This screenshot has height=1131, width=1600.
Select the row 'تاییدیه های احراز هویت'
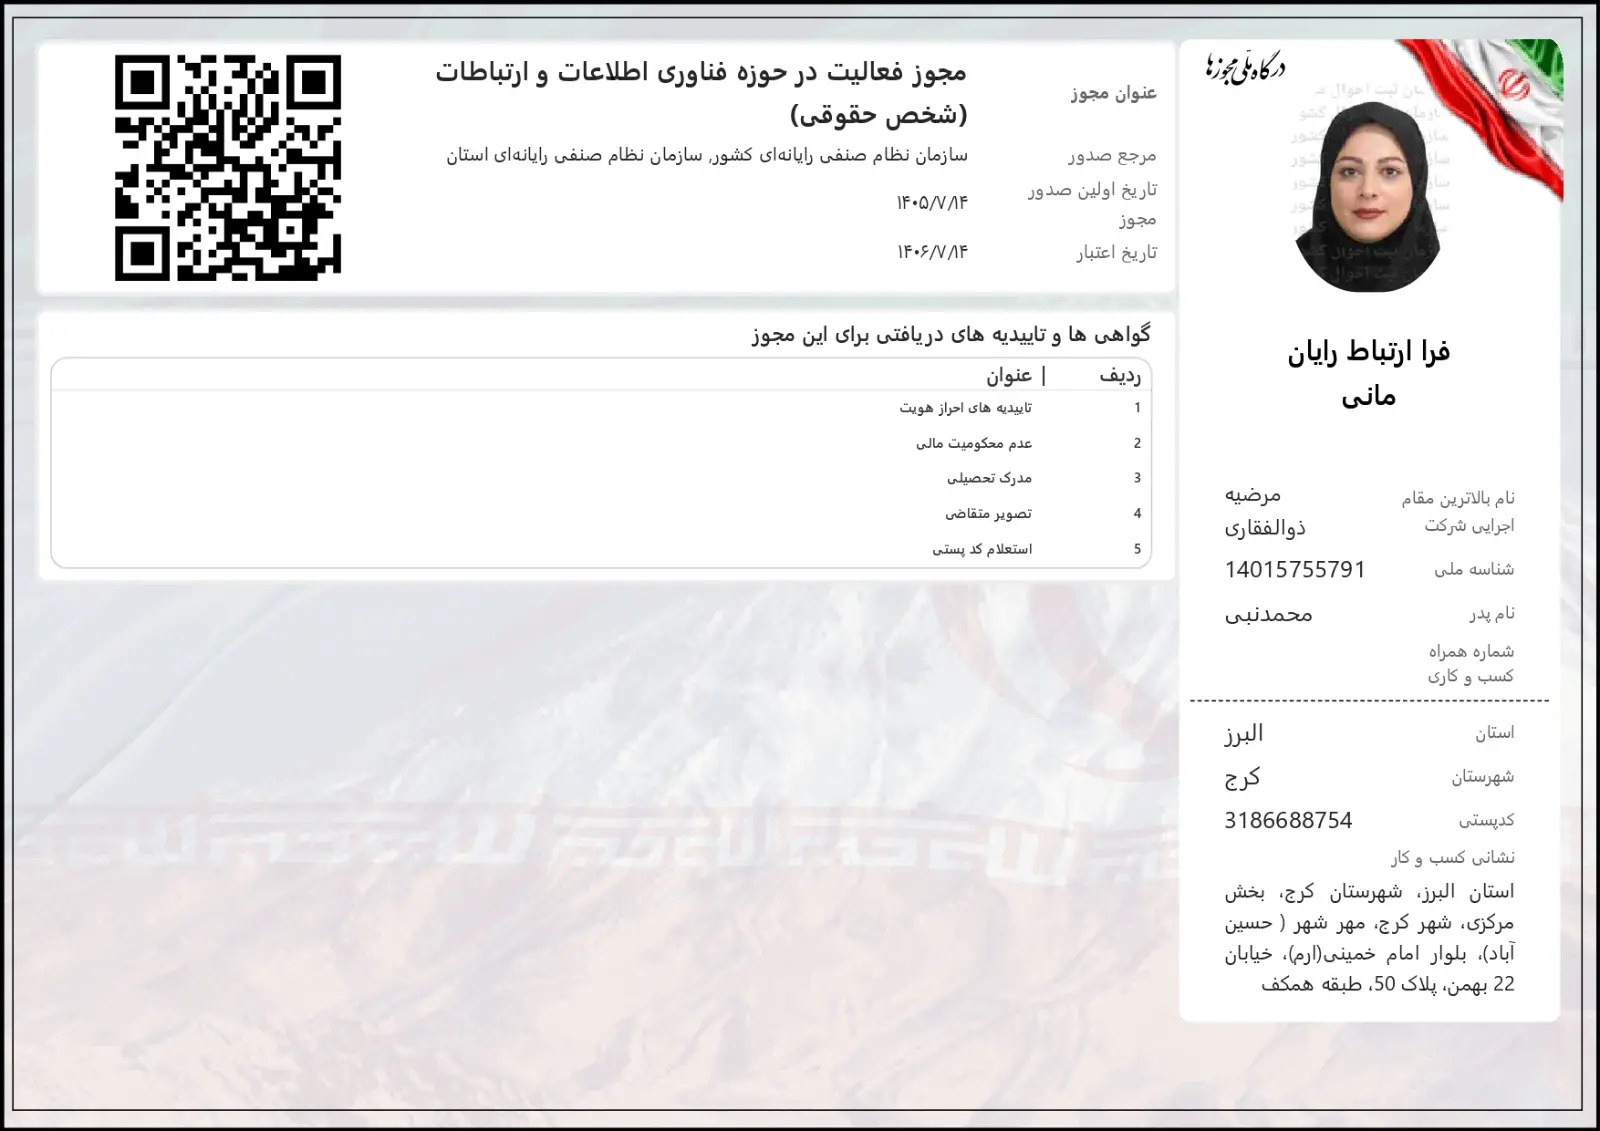pos(601,408)
